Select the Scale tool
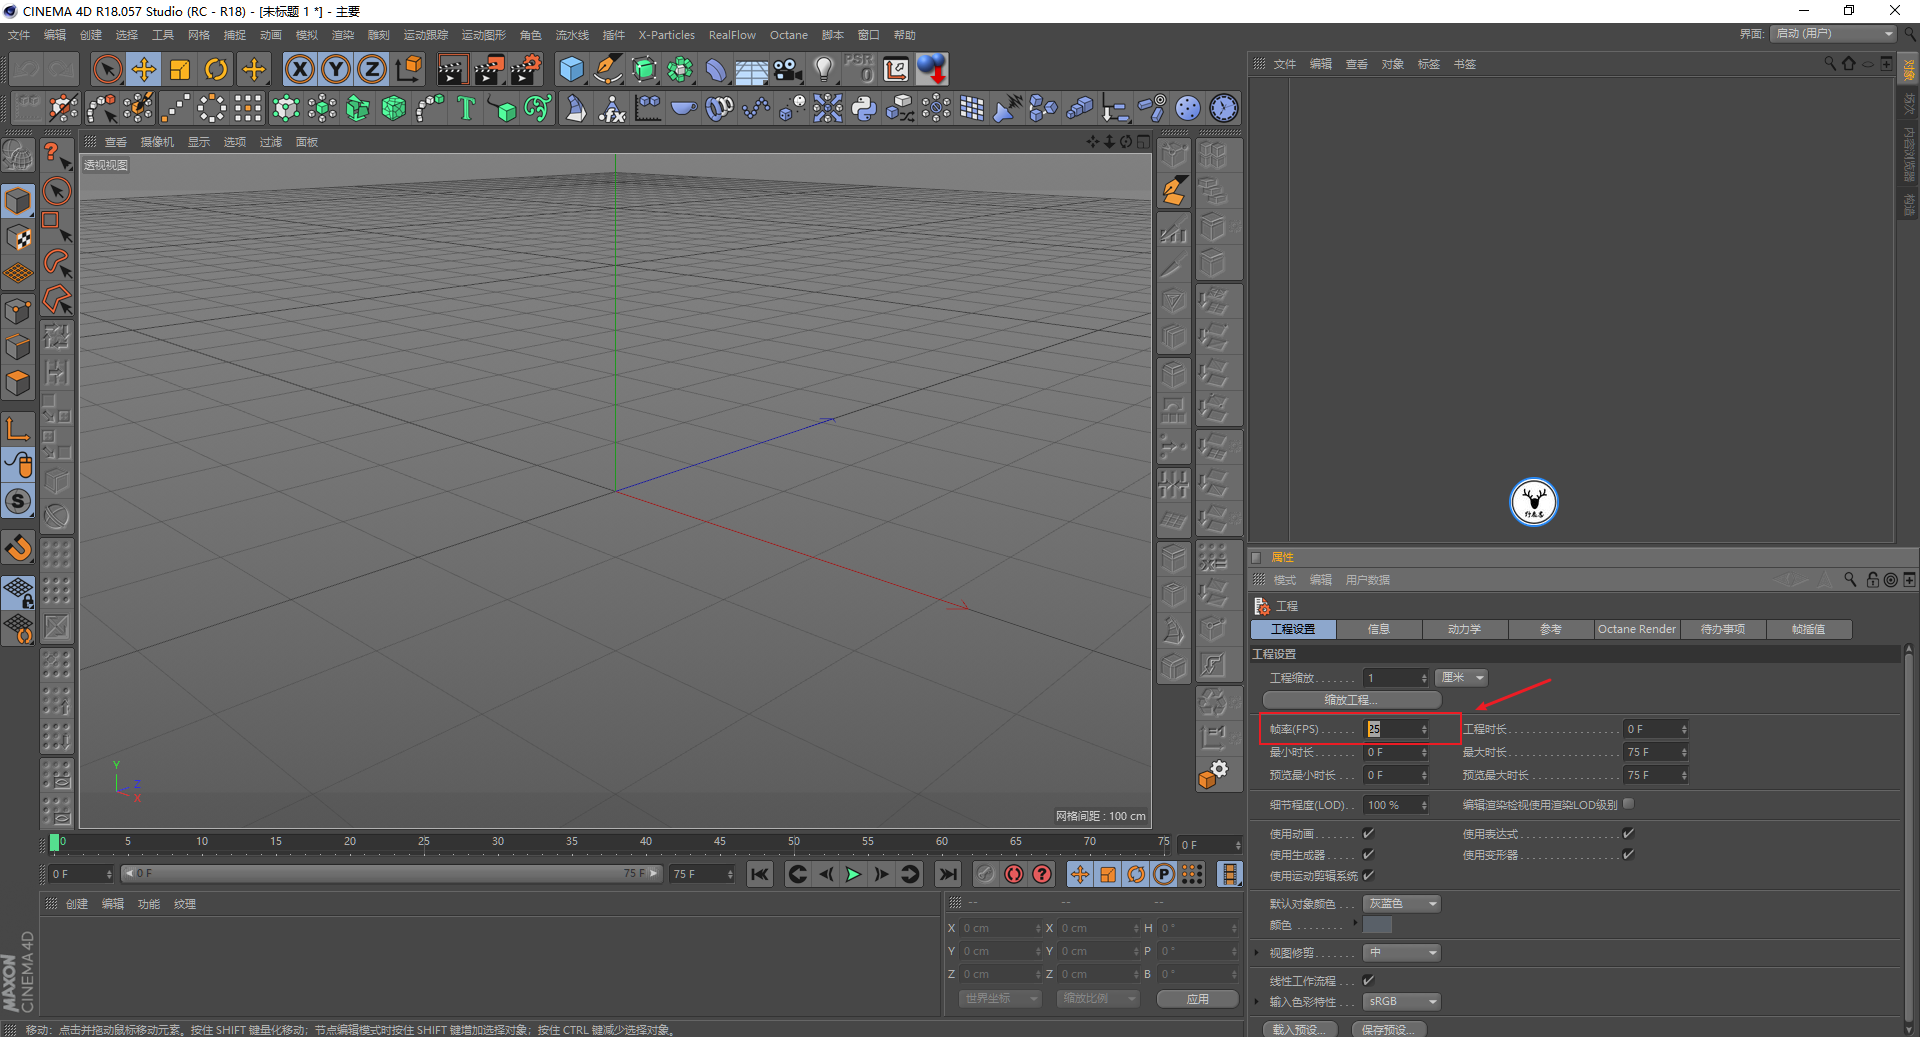 180,69
